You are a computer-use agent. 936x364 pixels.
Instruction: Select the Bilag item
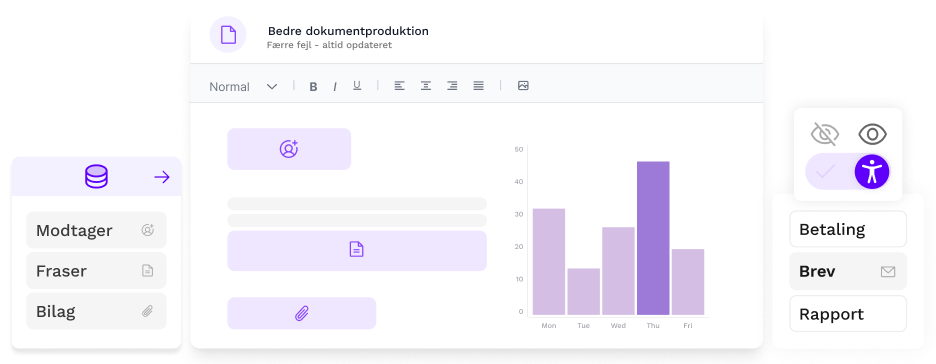click(96, 311)
